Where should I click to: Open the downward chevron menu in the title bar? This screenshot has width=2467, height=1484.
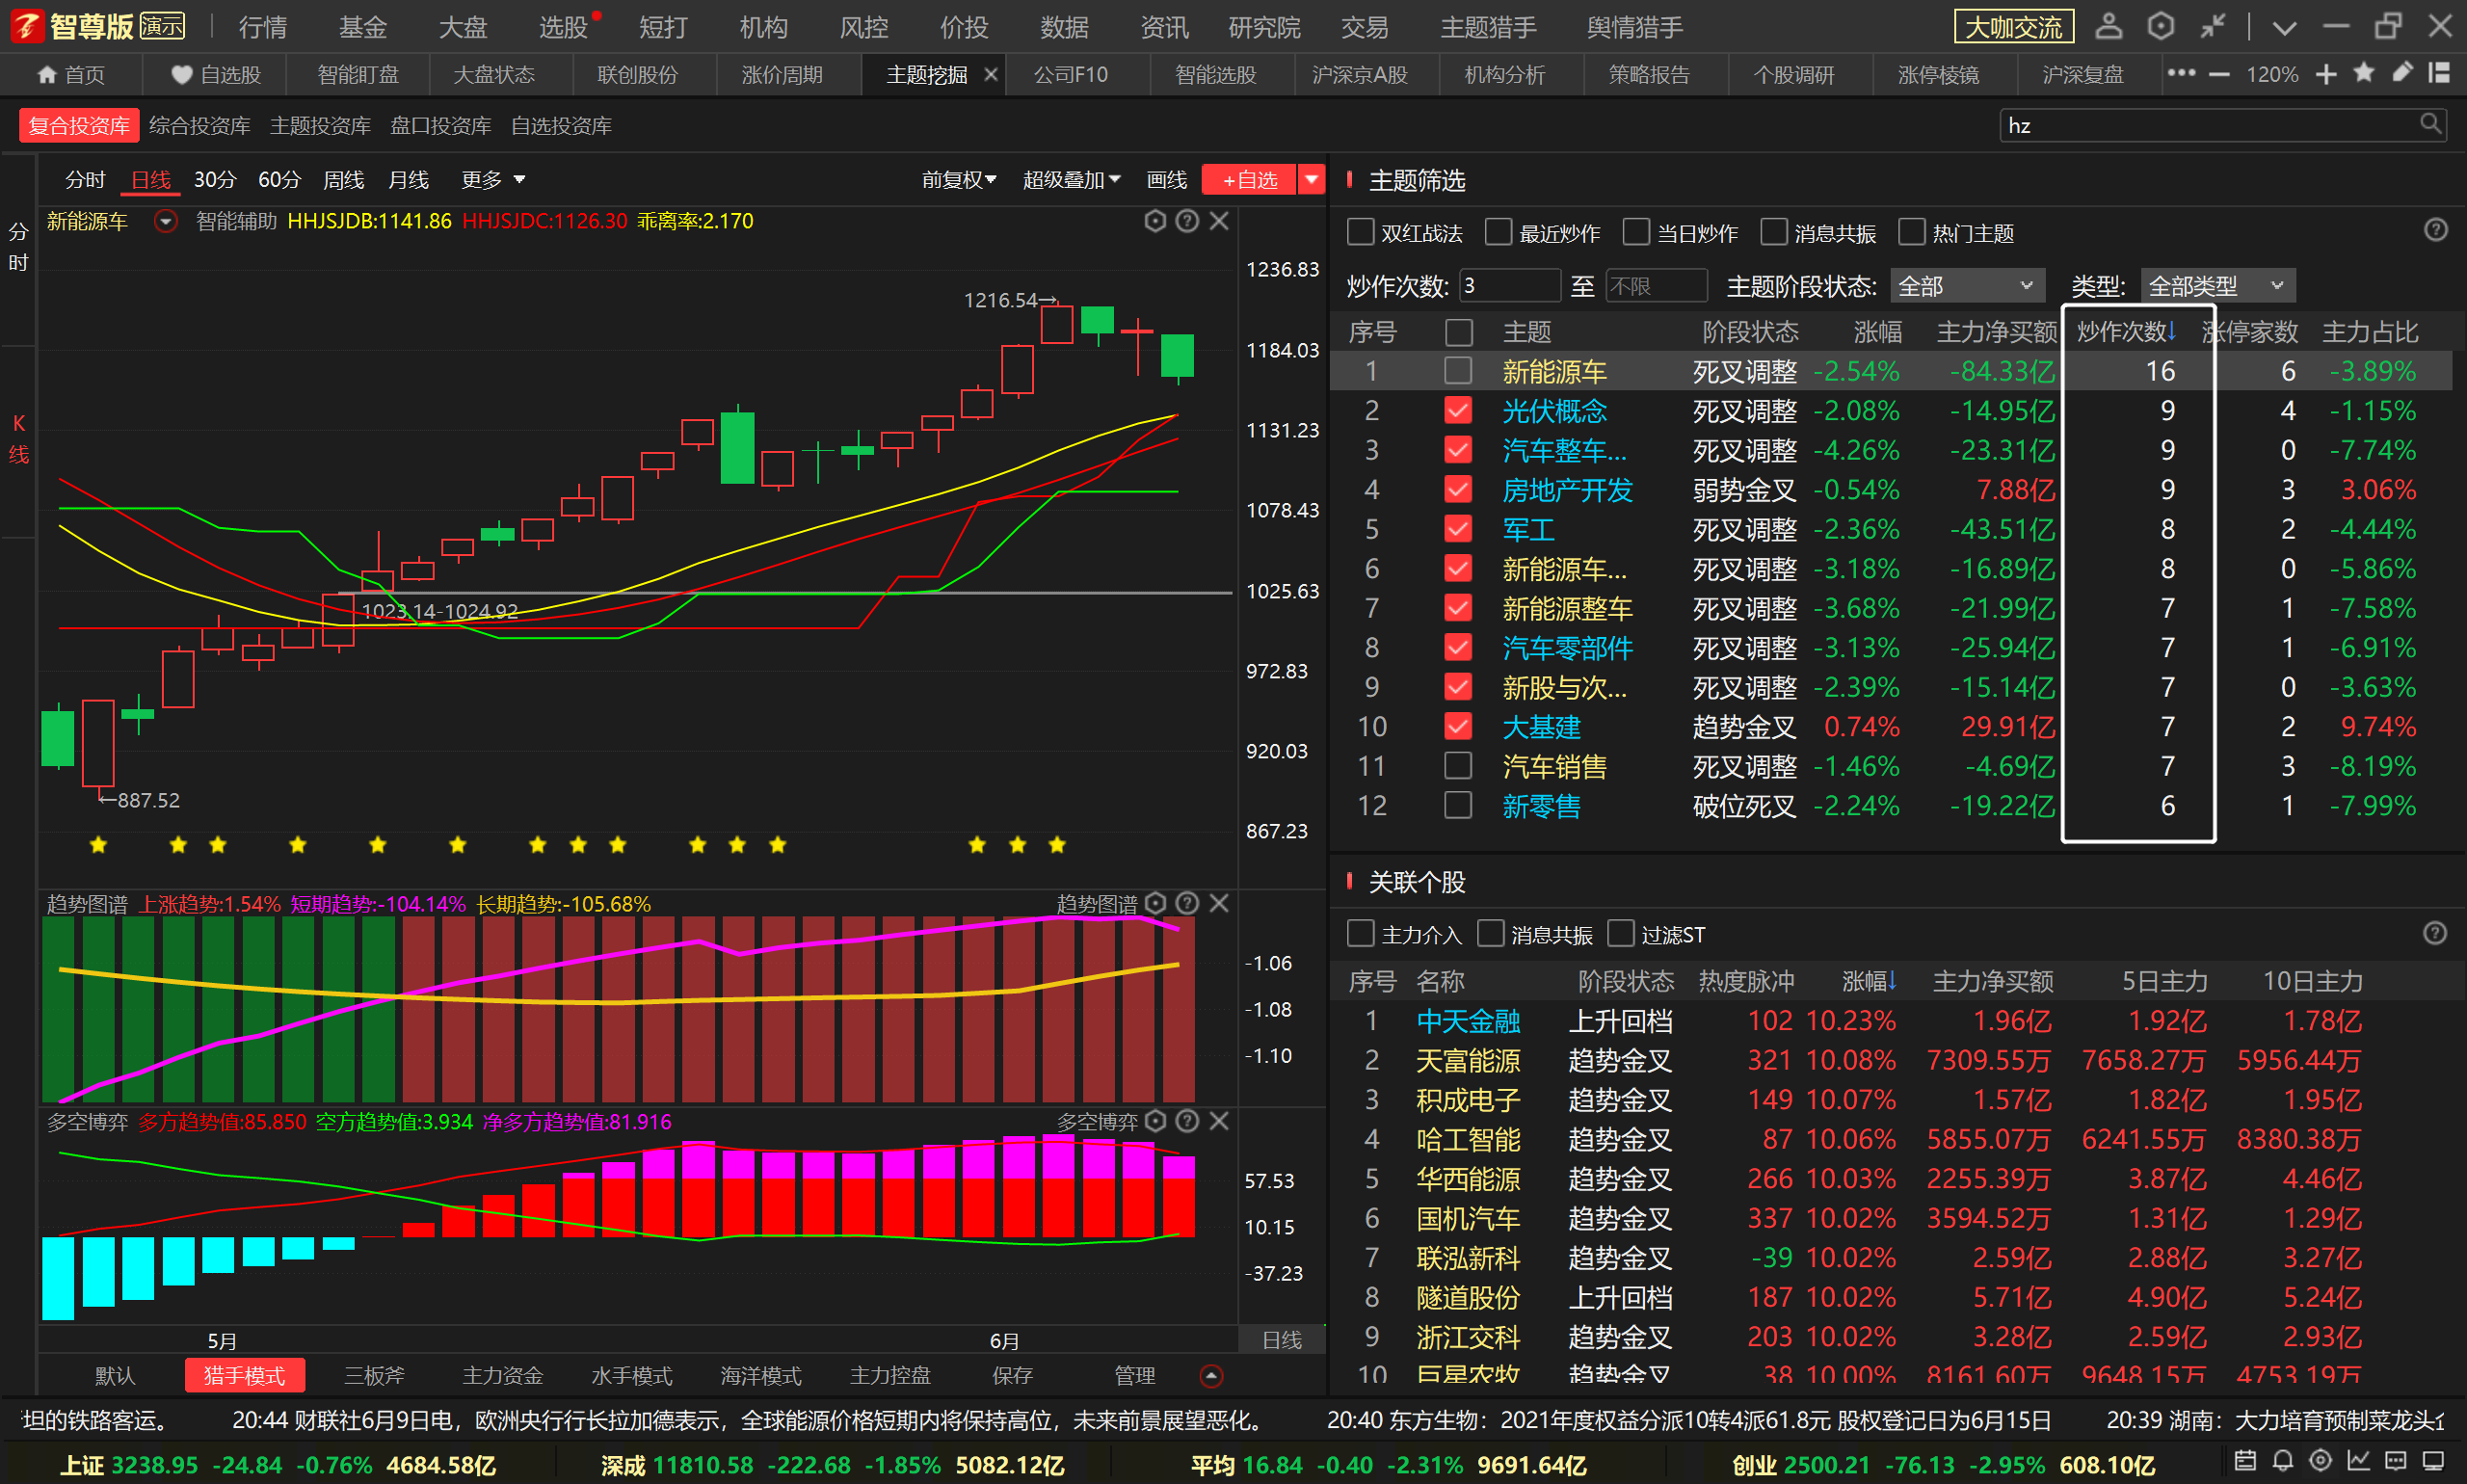pos(2284,27)
